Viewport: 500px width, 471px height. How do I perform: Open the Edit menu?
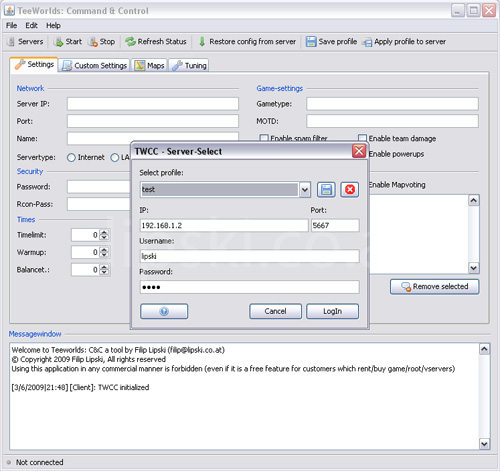pyautogui.click(x=32, y=26)
